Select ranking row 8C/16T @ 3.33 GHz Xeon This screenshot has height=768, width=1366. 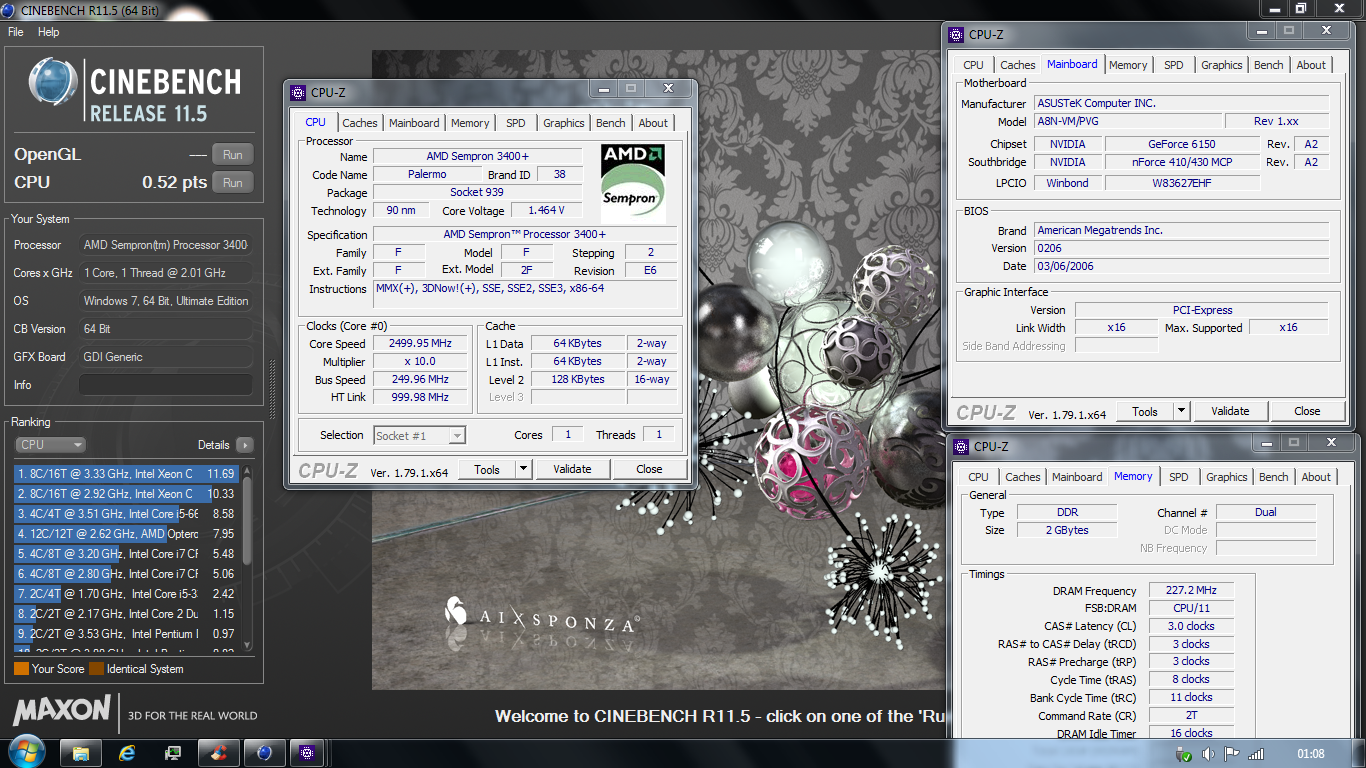click(126, 474)
